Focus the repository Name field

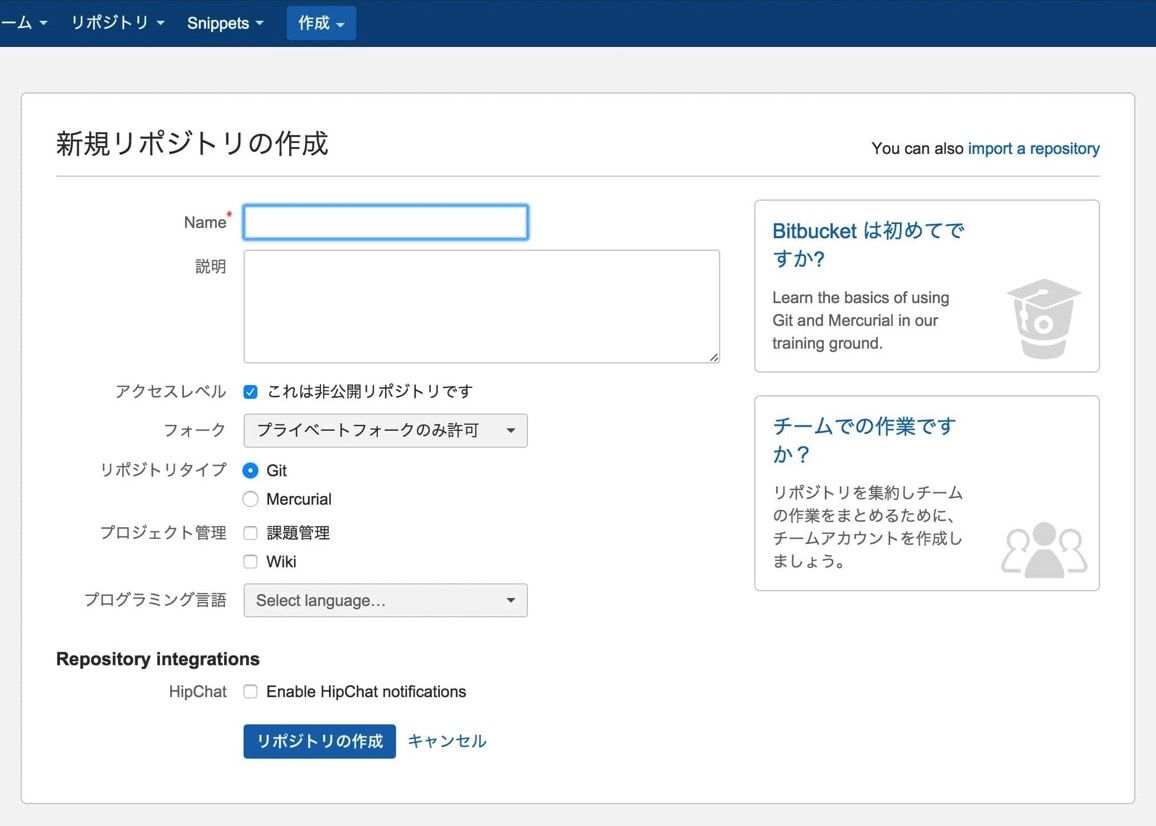386,222
